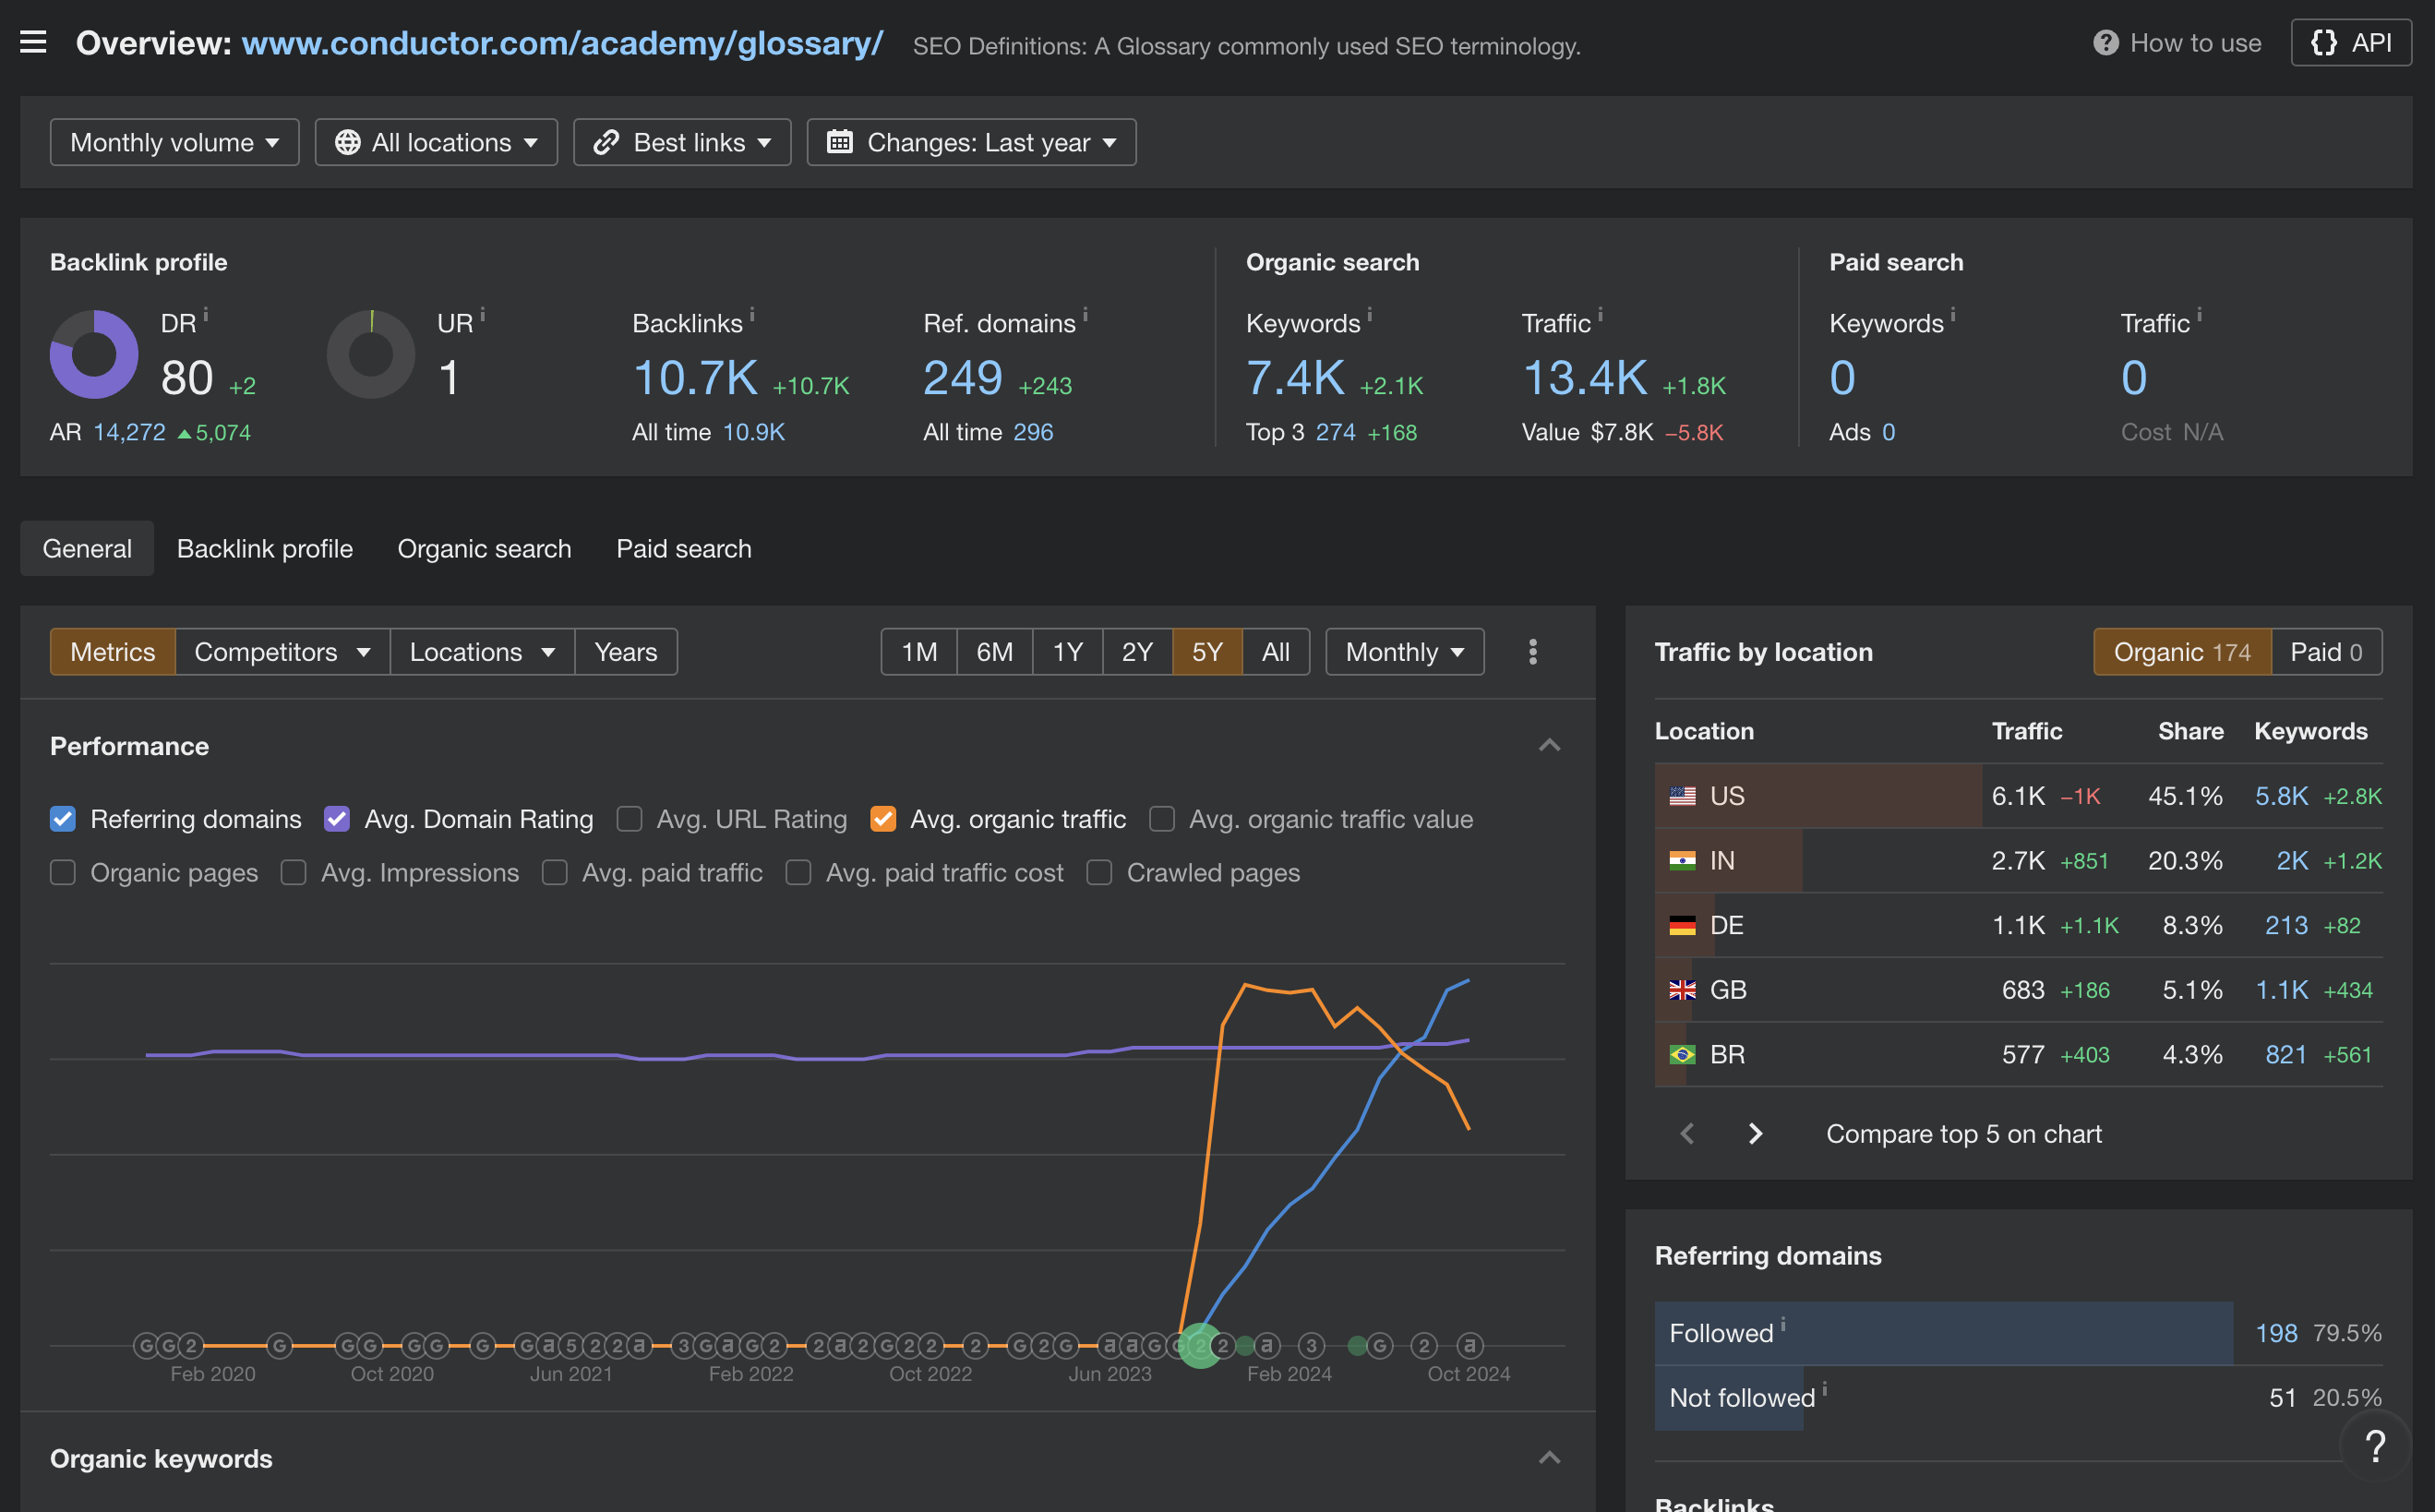Open the help question mark bubble
This screenshot has height=1512, width=2435.
pyautogui.click(x=2375, y=1446)
